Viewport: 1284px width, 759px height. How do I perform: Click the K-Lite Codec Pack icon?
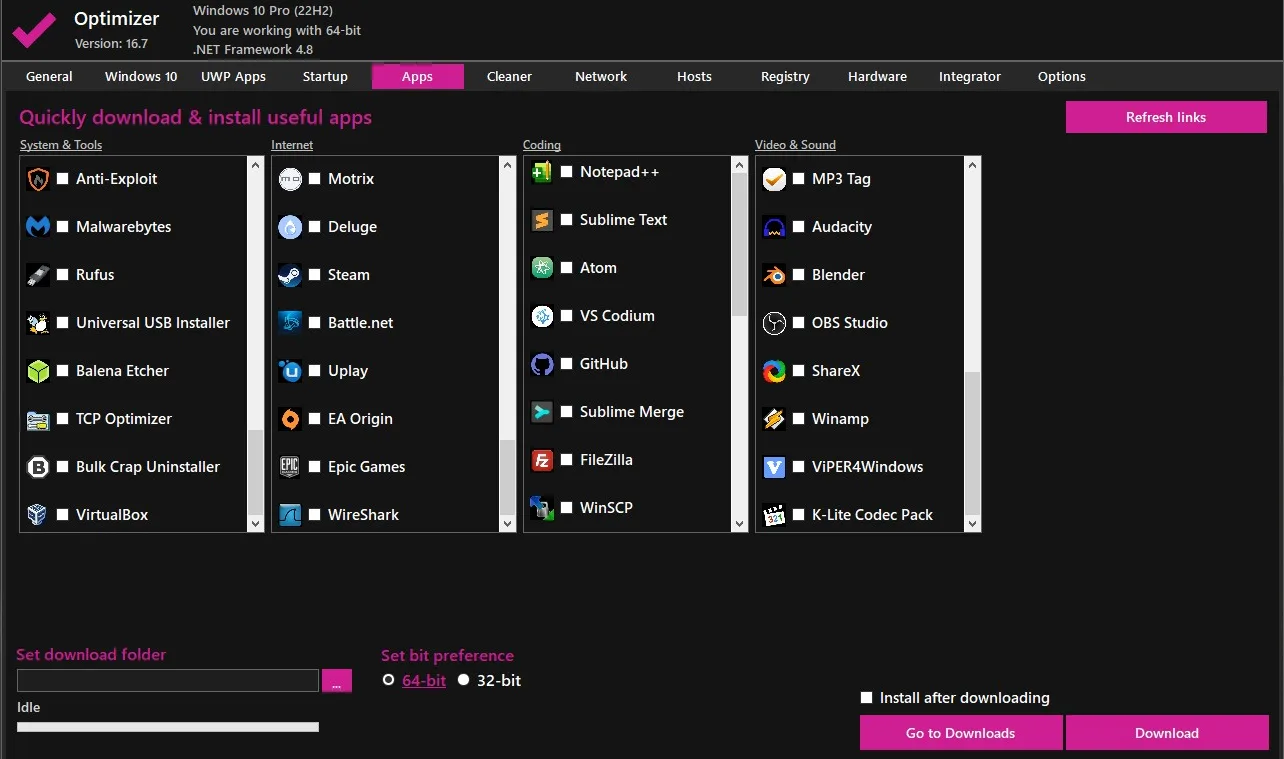point(774,515)
